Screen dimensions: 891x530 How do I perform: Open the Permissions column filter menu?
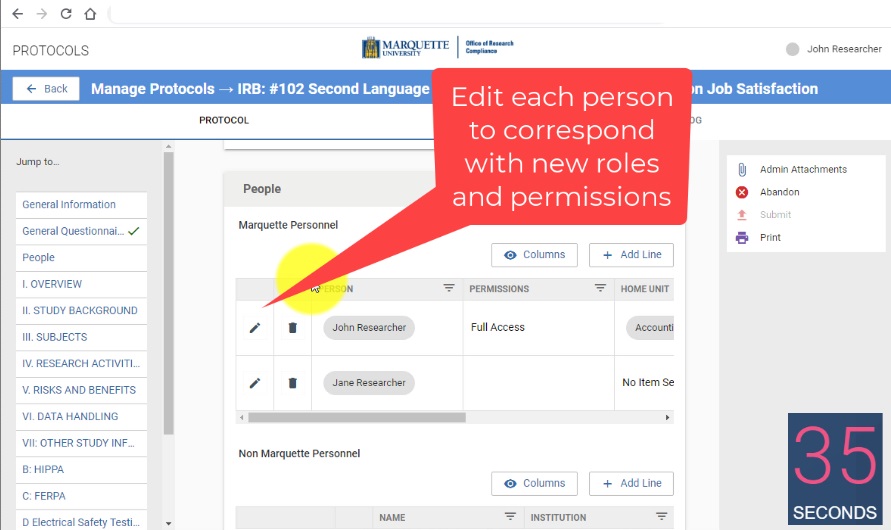coord(600,288)
